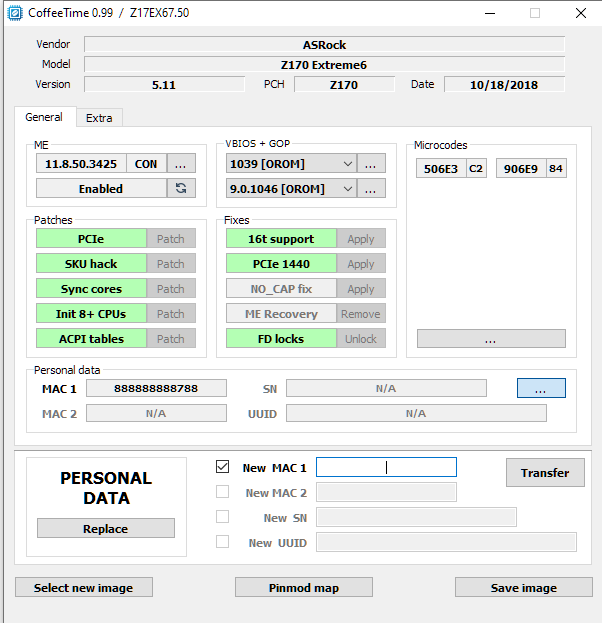Click the NO_CAP fix status label
Image resolution: width=602 pixels, height=623 pixels.
point(281,288)
